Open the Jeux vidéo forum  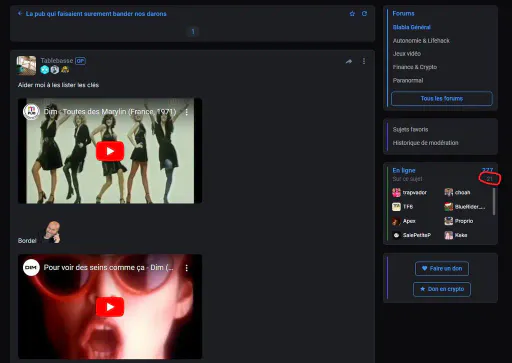[x=407, y=54]
